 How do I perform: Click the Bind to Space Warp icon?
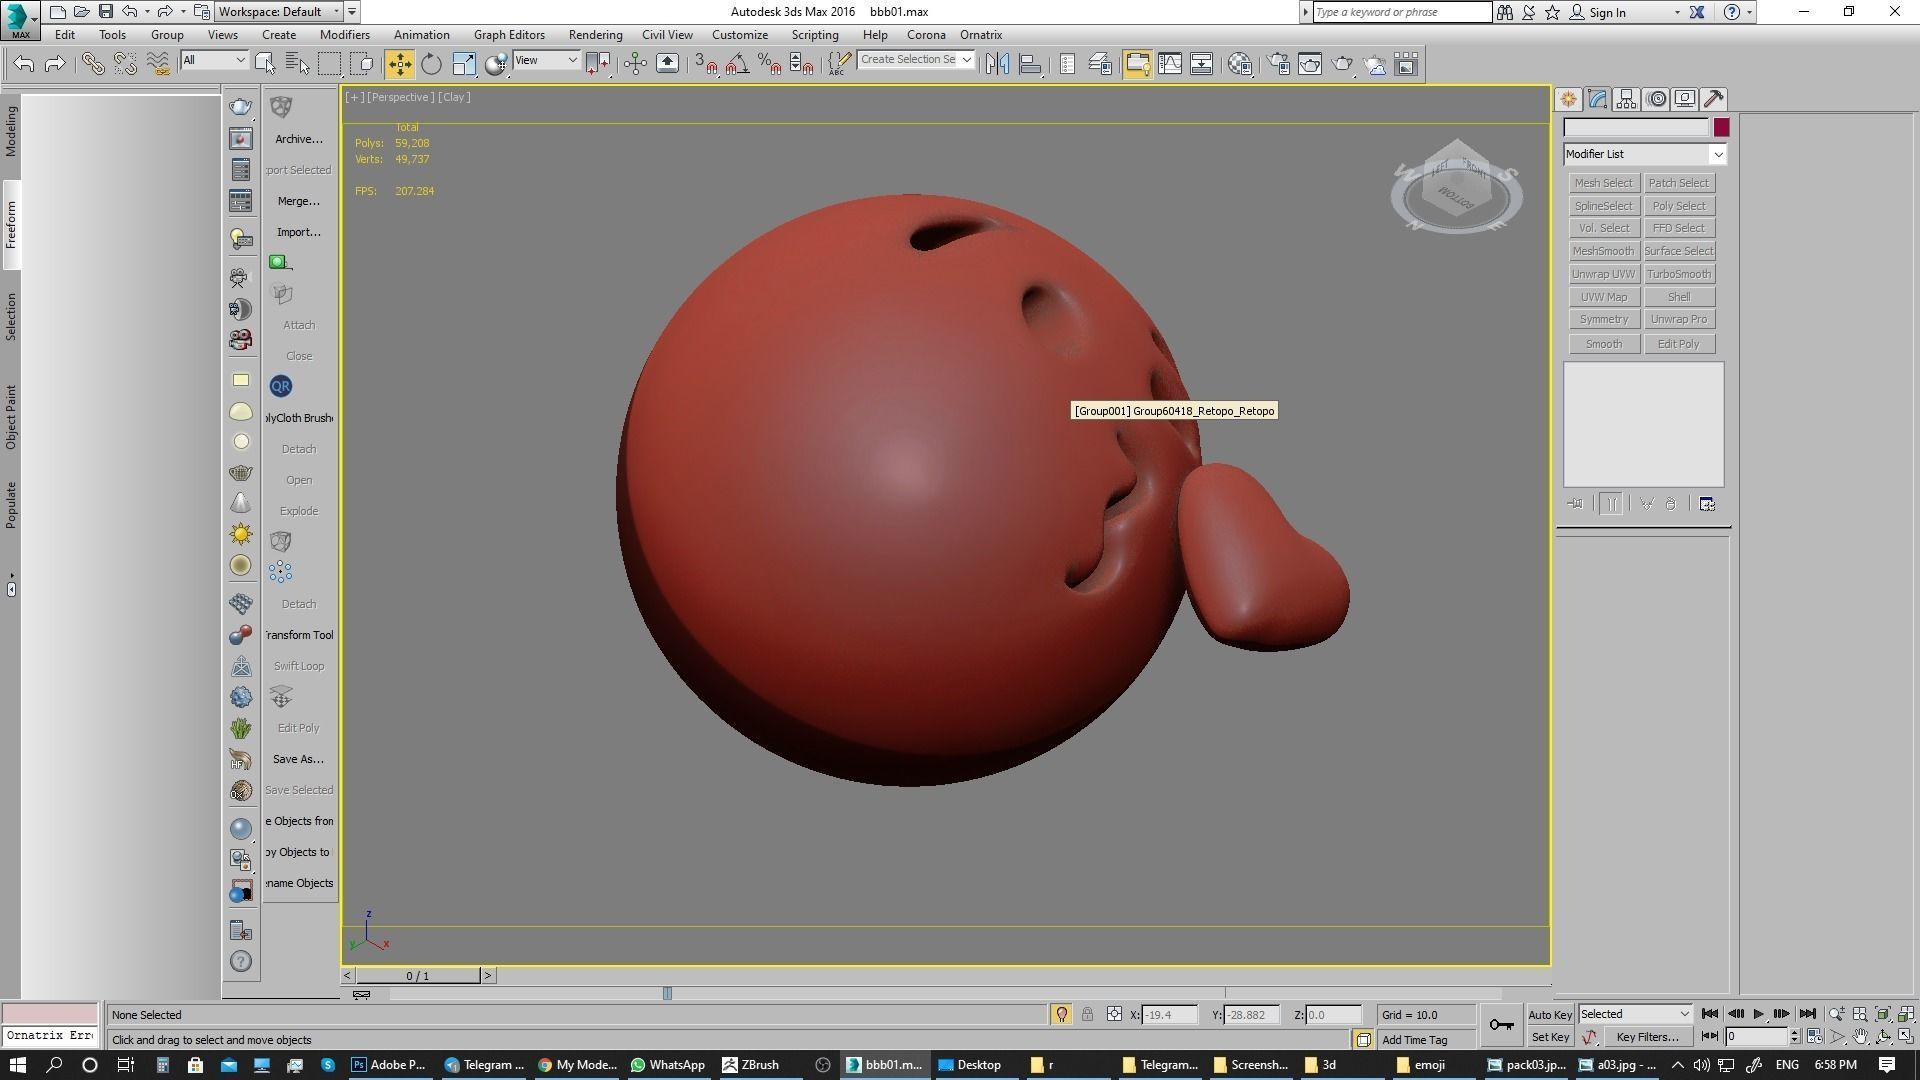tap(158, 64)
